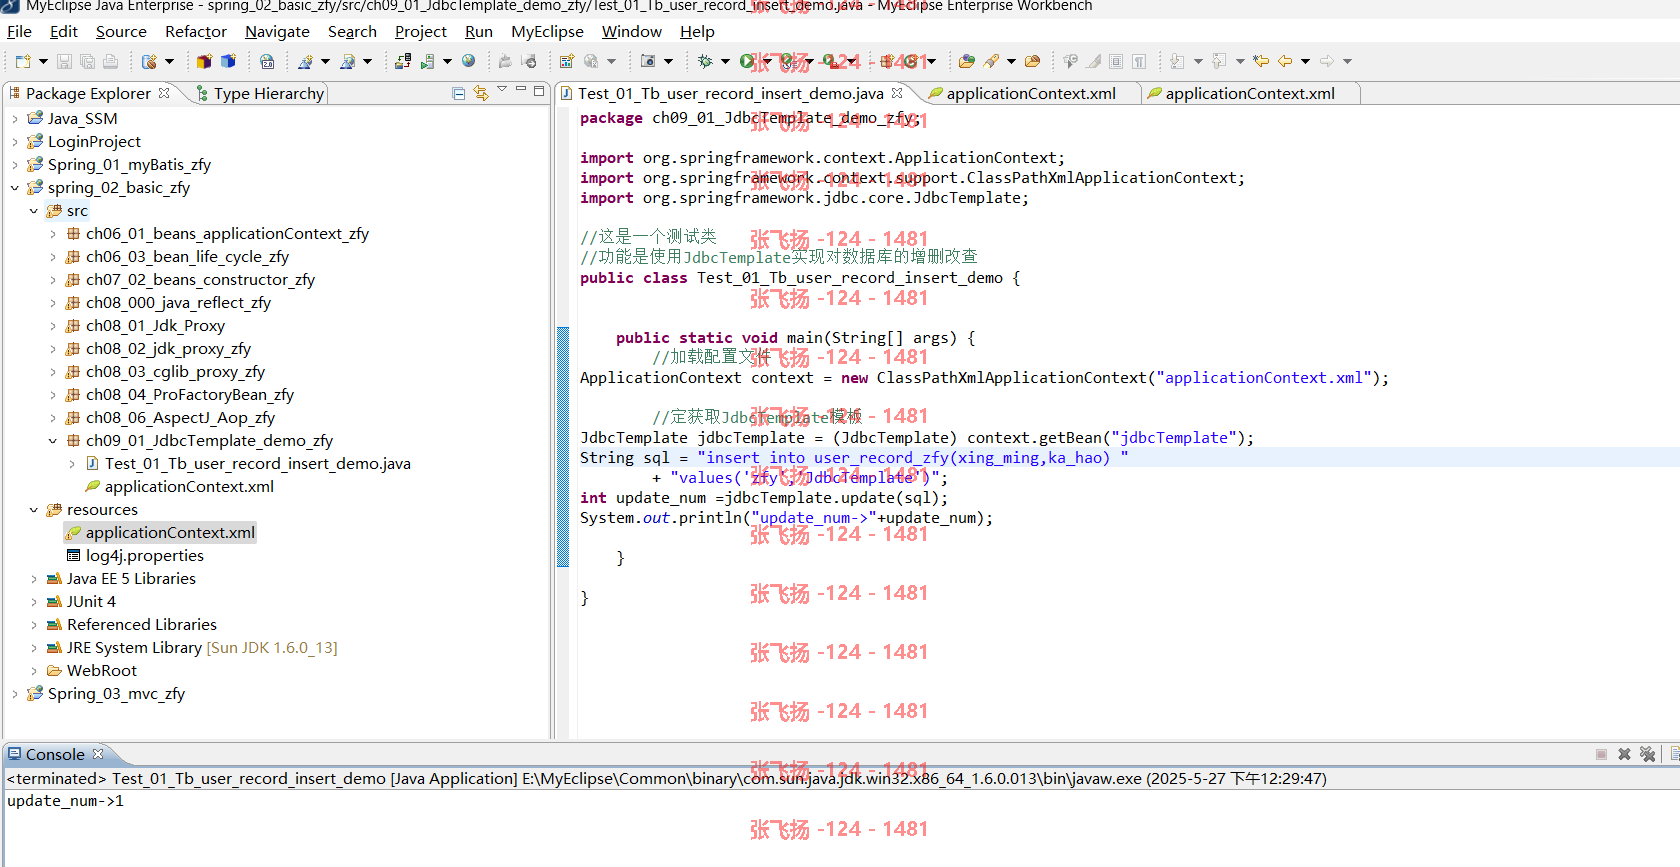This screenshot has height=867, width=1680.
Task: Click Collapse All in Package Explorer
Action: [458, 93]
